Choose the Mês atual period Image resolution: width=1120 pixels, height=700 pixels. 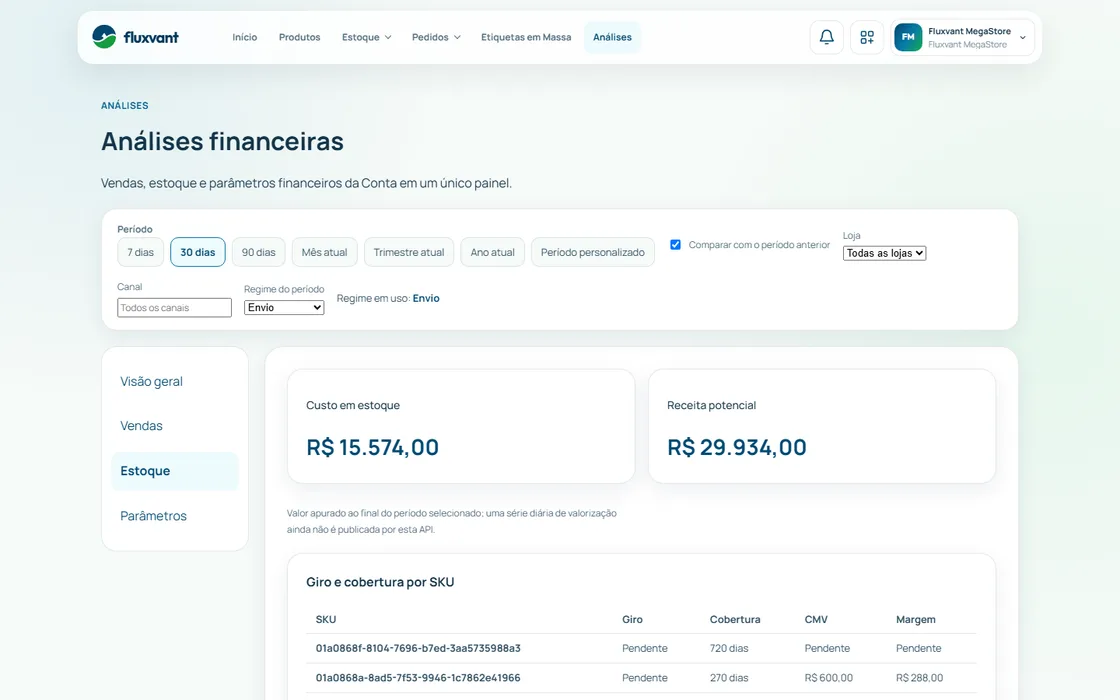click(x=324, y=252)
